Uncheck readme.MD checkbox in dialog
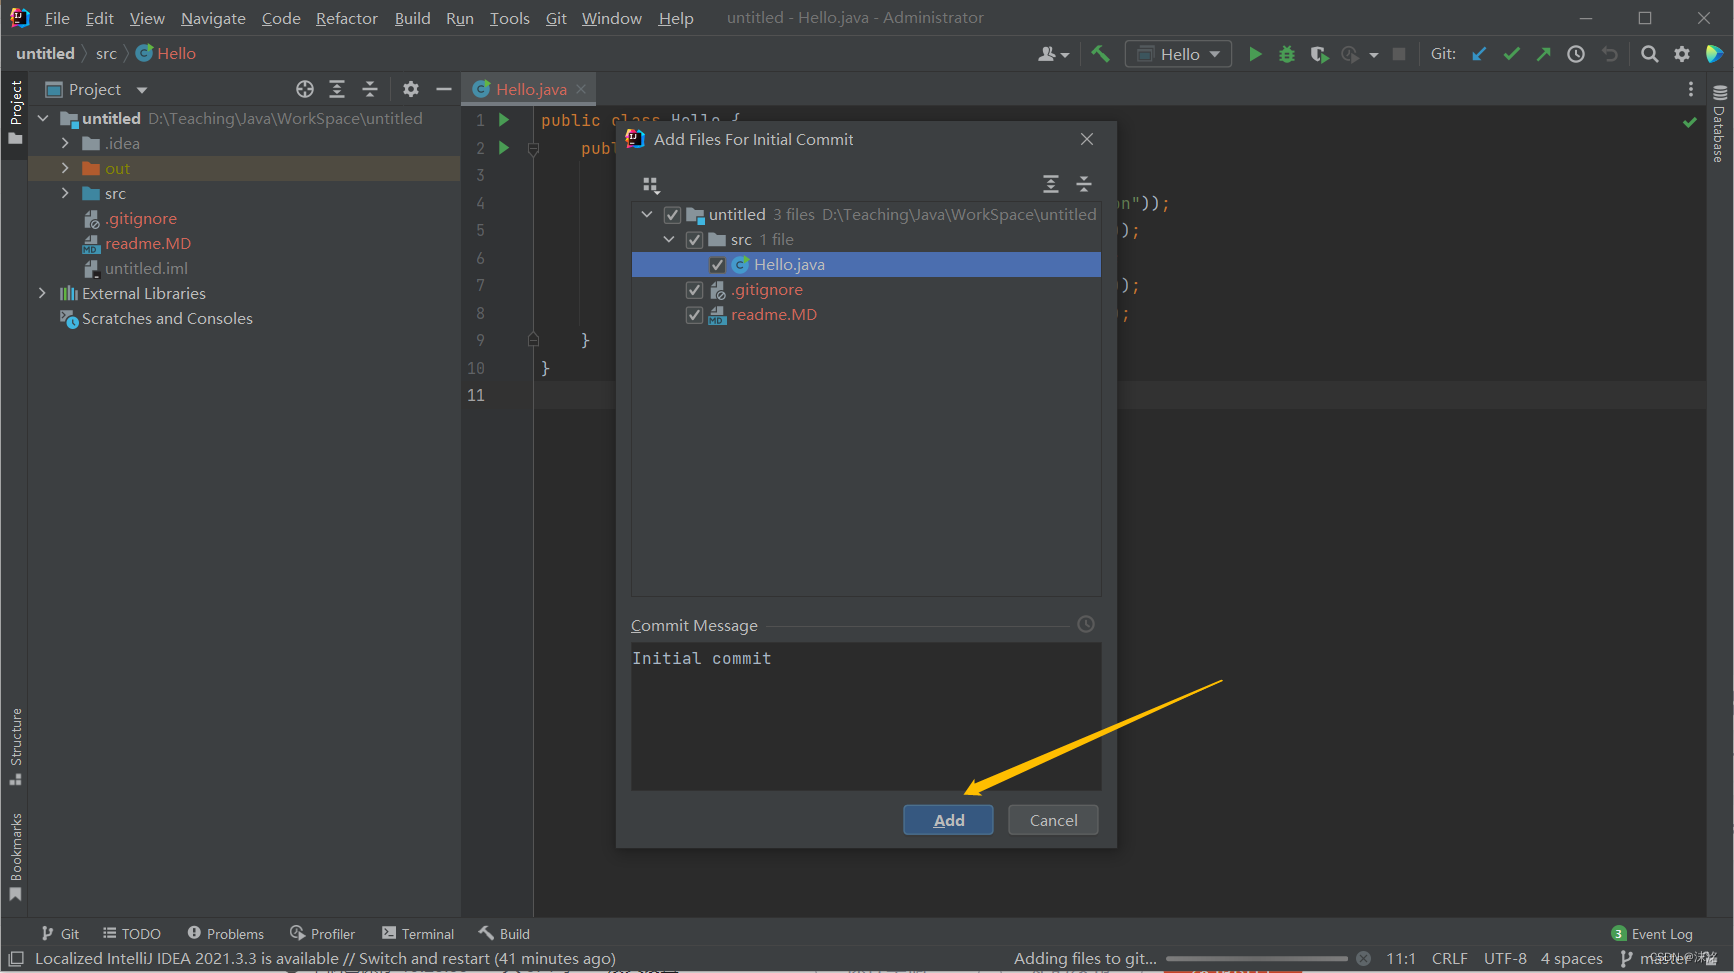1734x973 pixels. (694, 315)
